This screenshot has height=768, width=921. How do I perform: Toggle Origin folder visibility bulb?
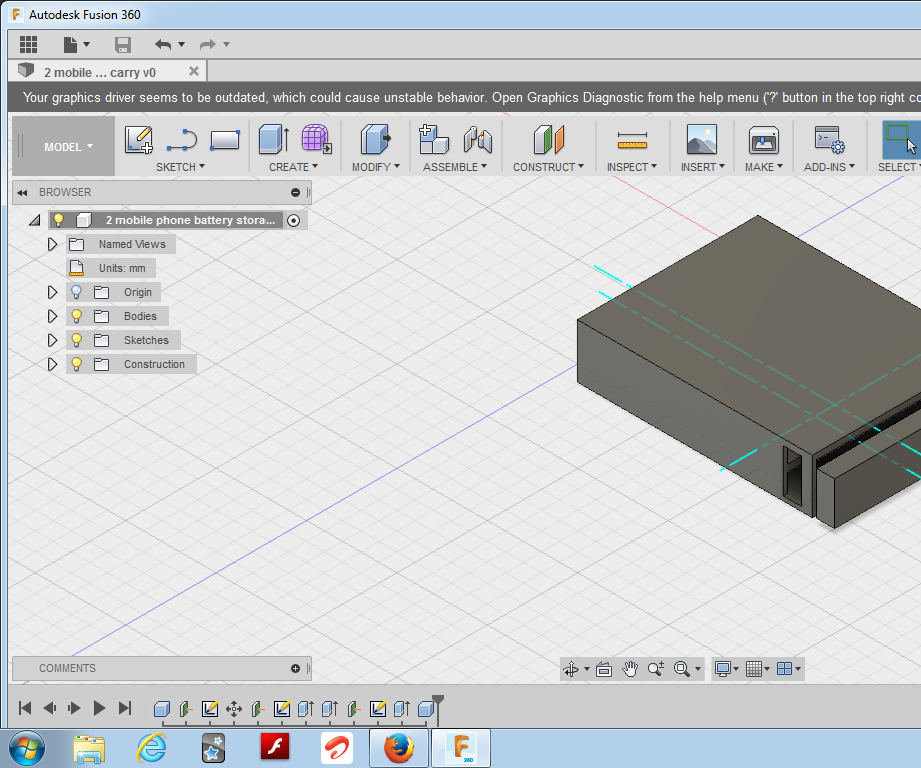coord(76,292)
